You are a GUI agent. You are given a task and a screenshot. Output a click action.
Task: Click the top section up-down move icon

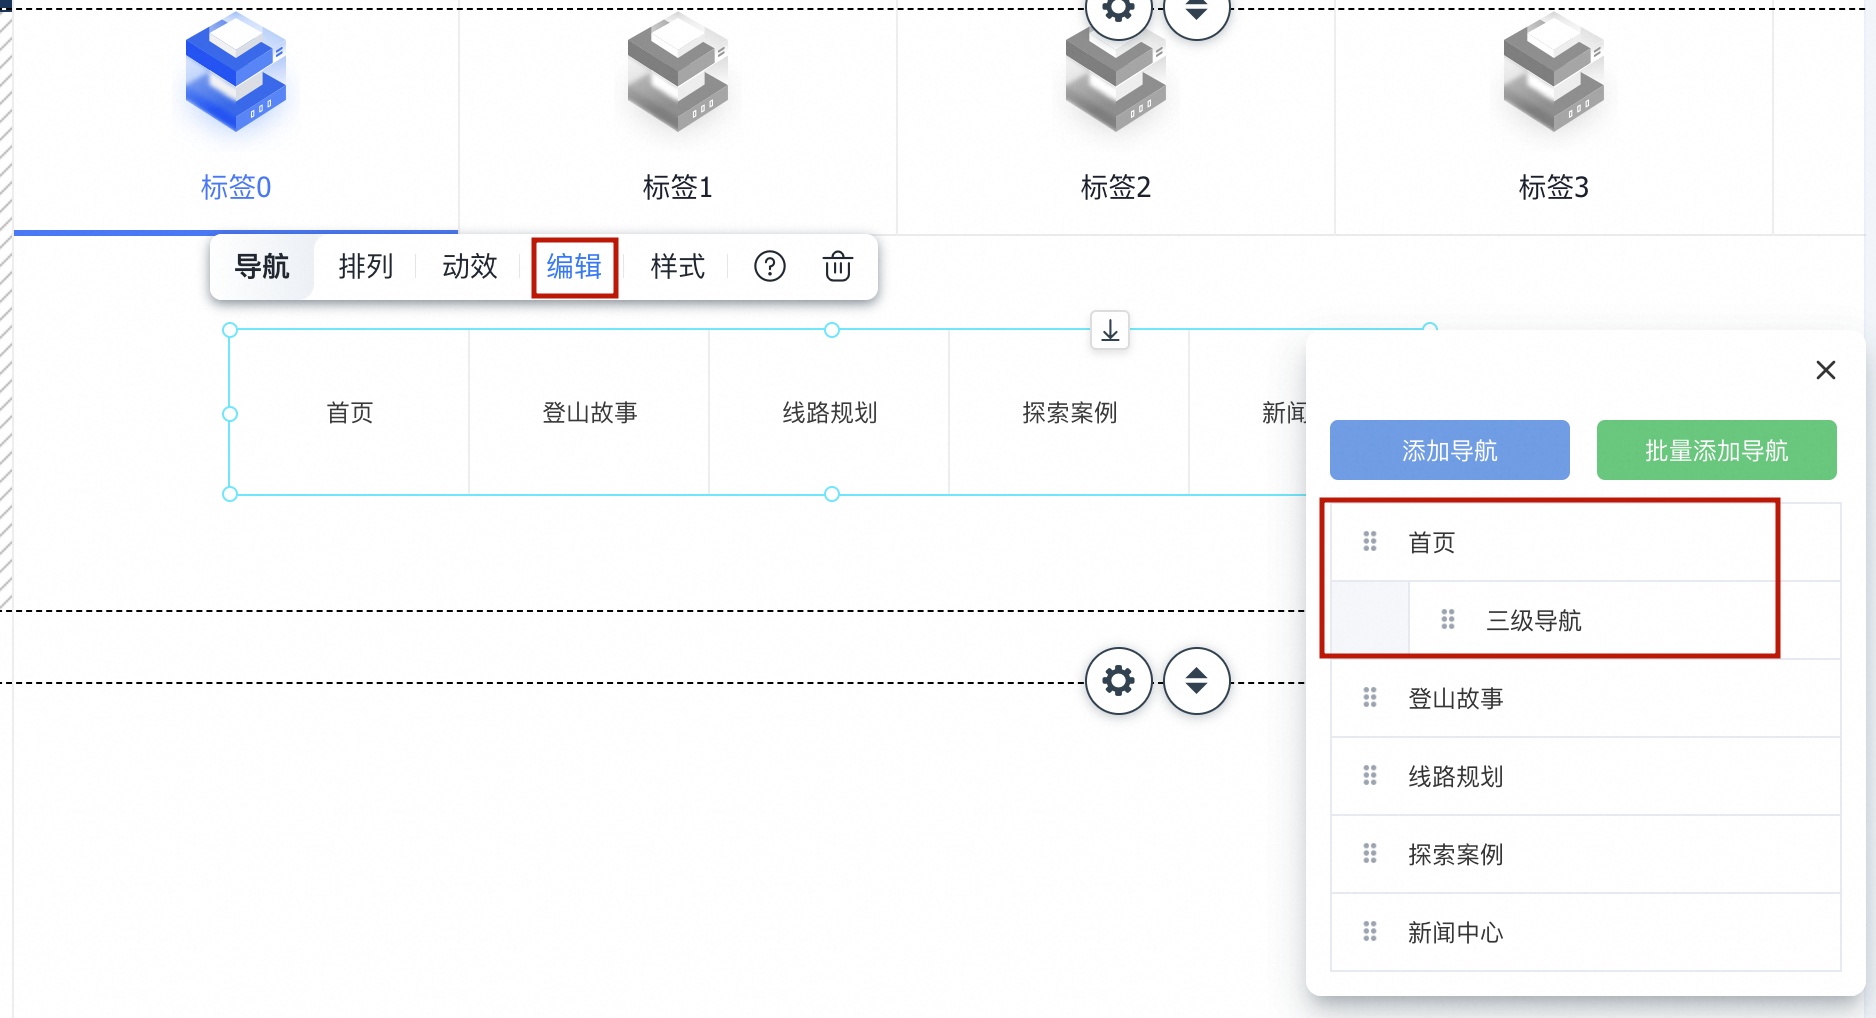pyautogui.click(x=1197, y=12)
